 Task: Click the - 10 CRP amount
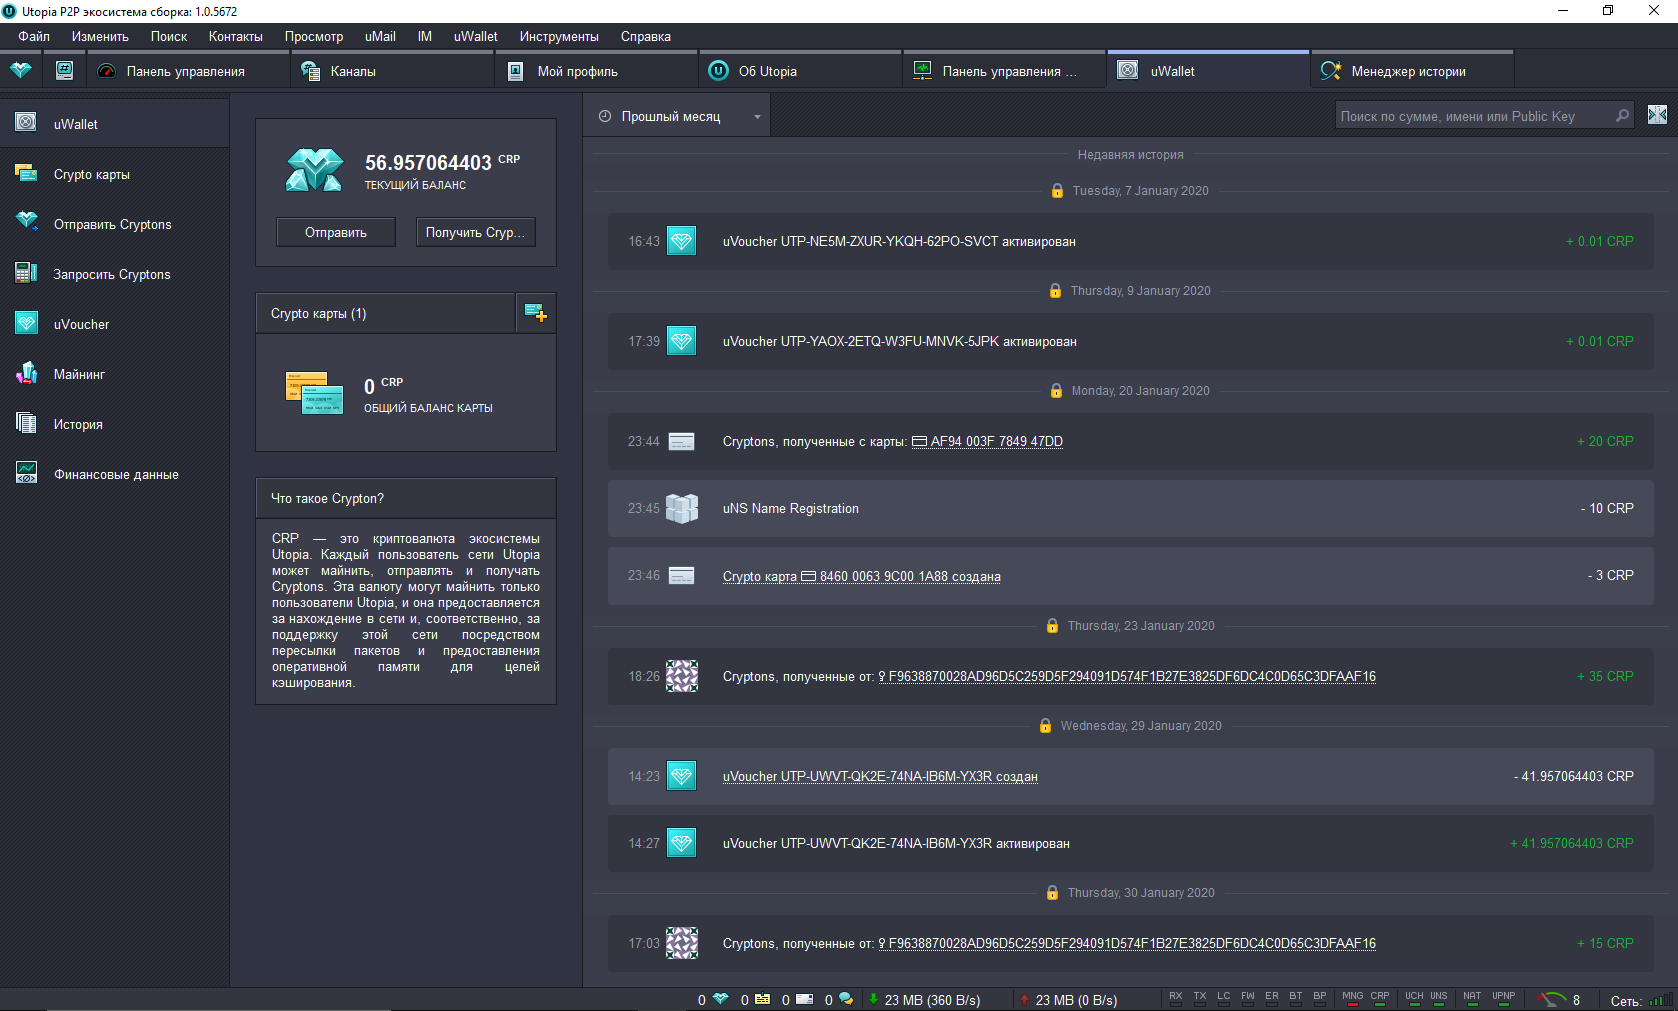tap(1607, 508)
